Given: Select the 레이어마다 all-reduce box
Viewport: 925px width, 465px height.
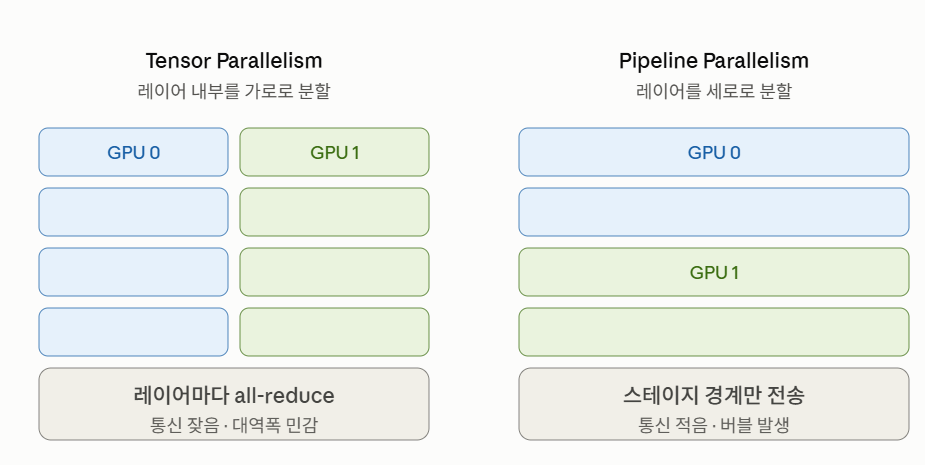Looking at the screenshot, I should click(x=234, y=404).
